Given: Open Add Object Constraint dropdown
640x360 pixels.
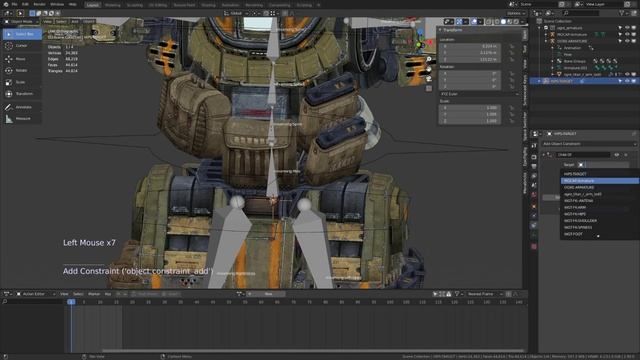Looking at the screenshot, I should click(x=589, y=144).
